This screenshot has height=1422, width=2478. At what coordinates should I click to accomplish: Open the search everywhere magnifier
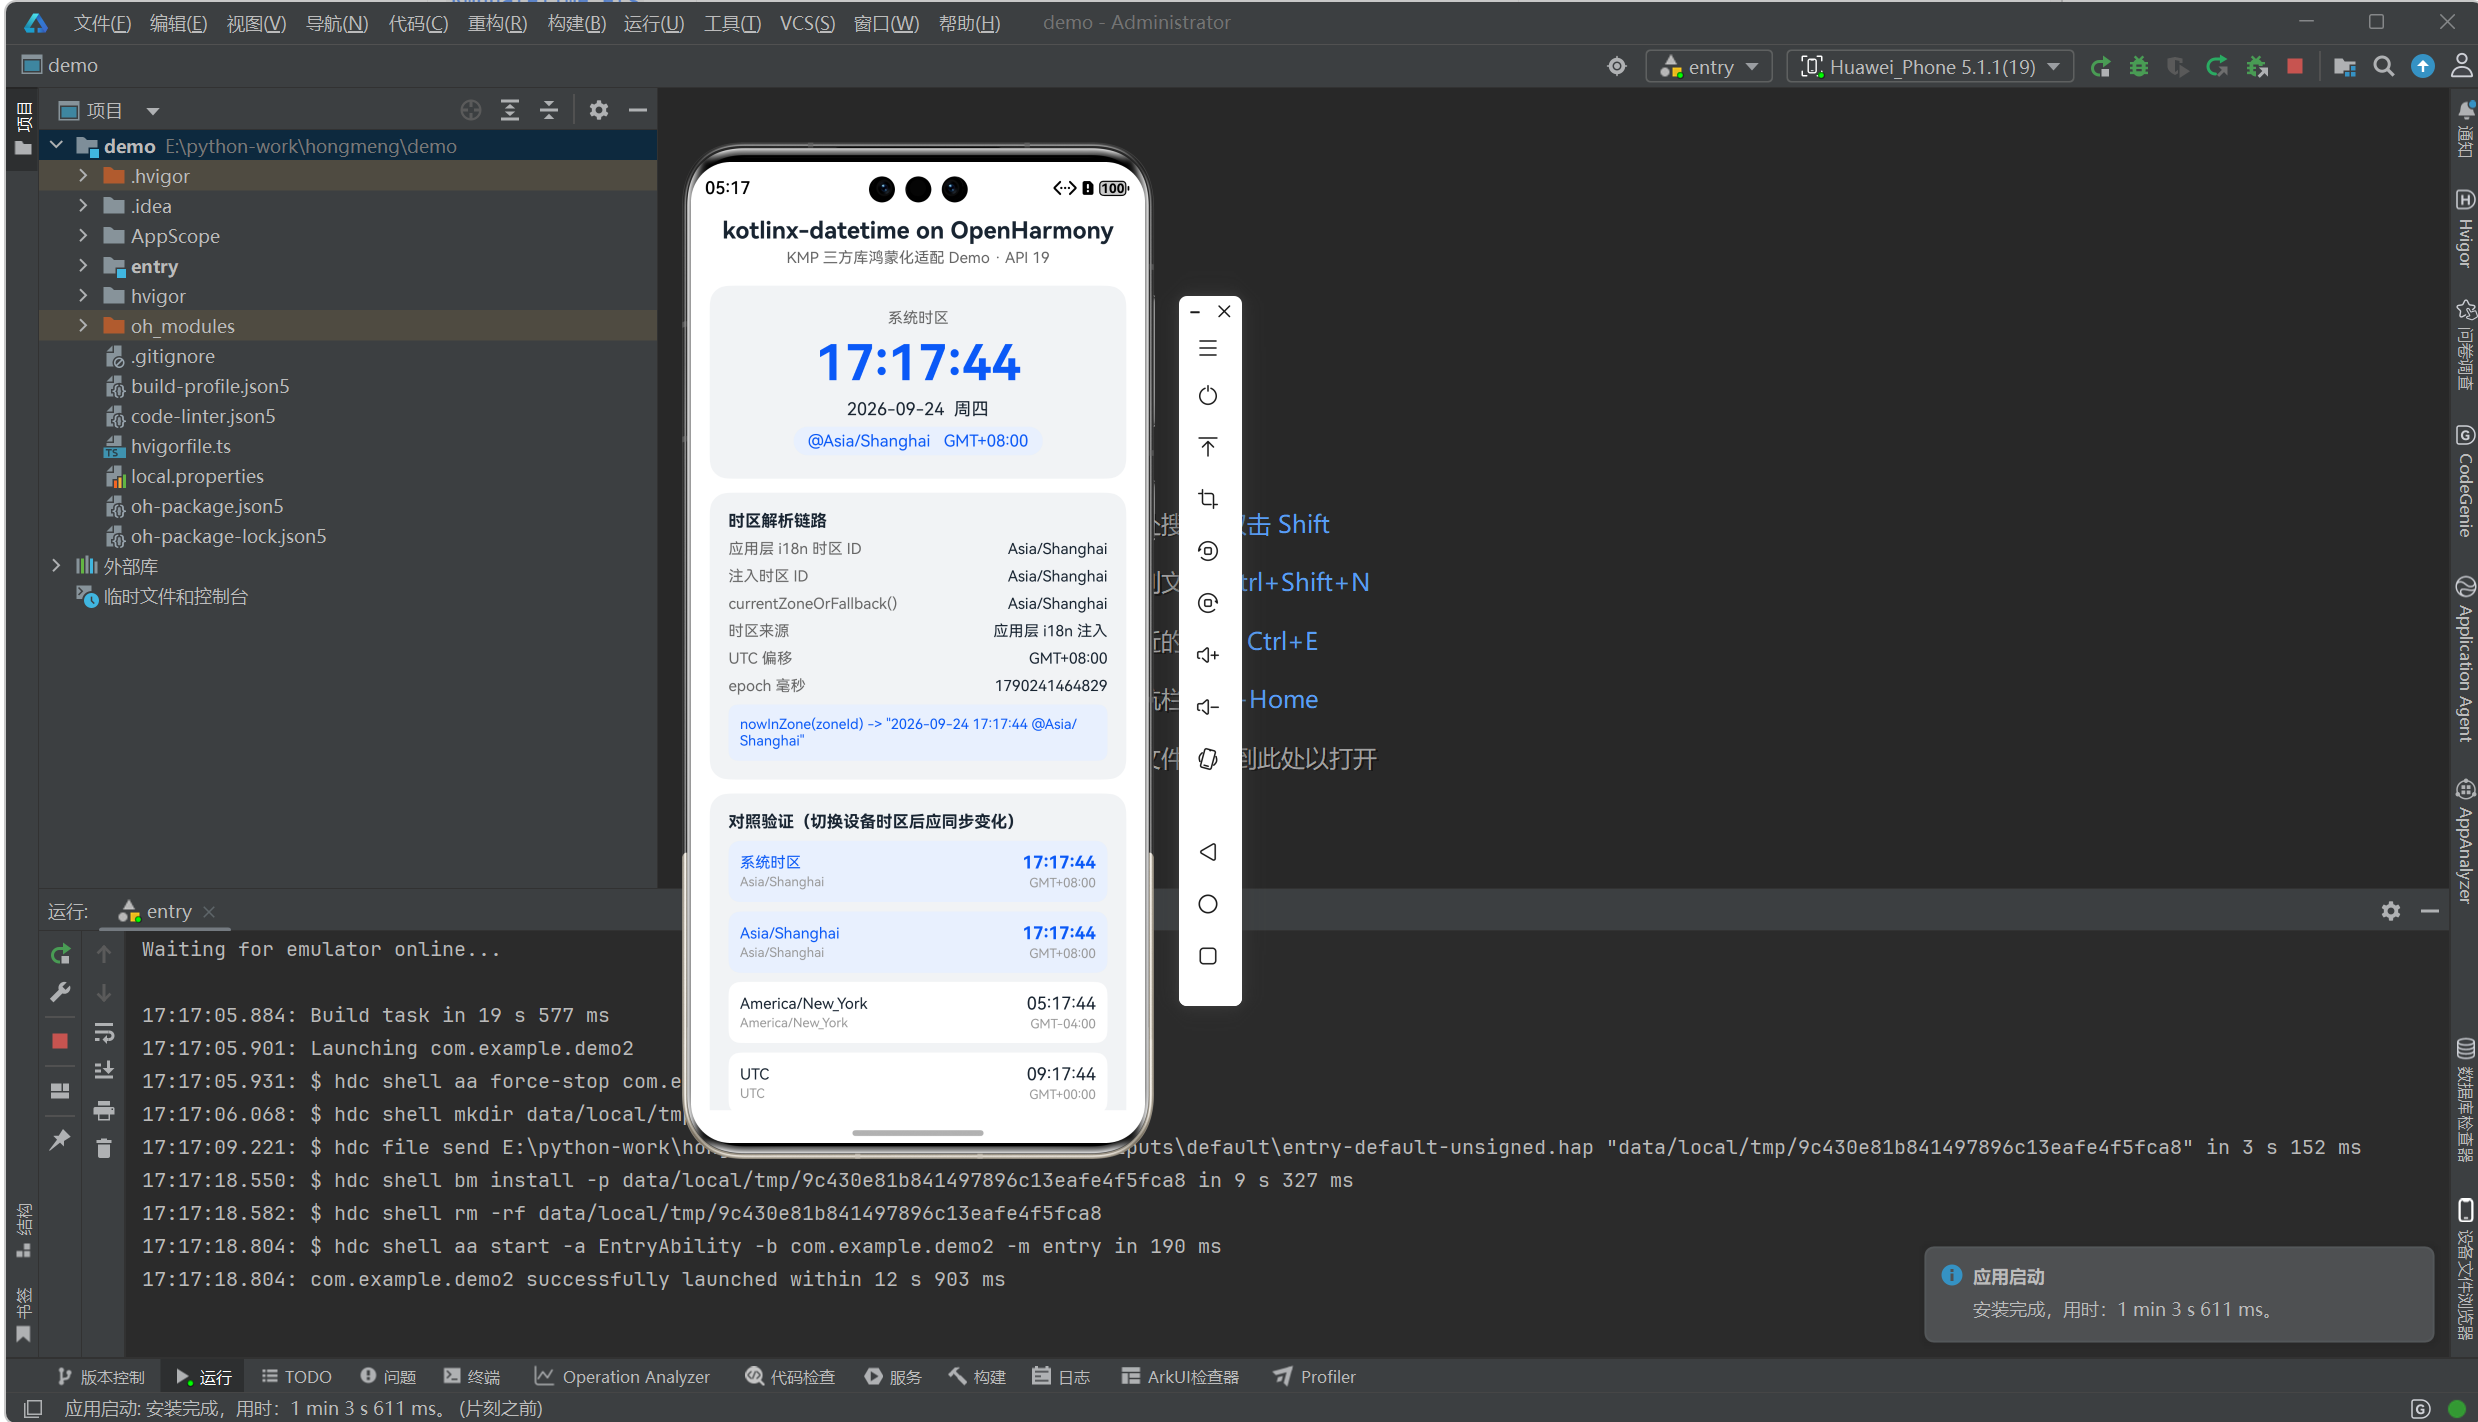click(2384, 67)
